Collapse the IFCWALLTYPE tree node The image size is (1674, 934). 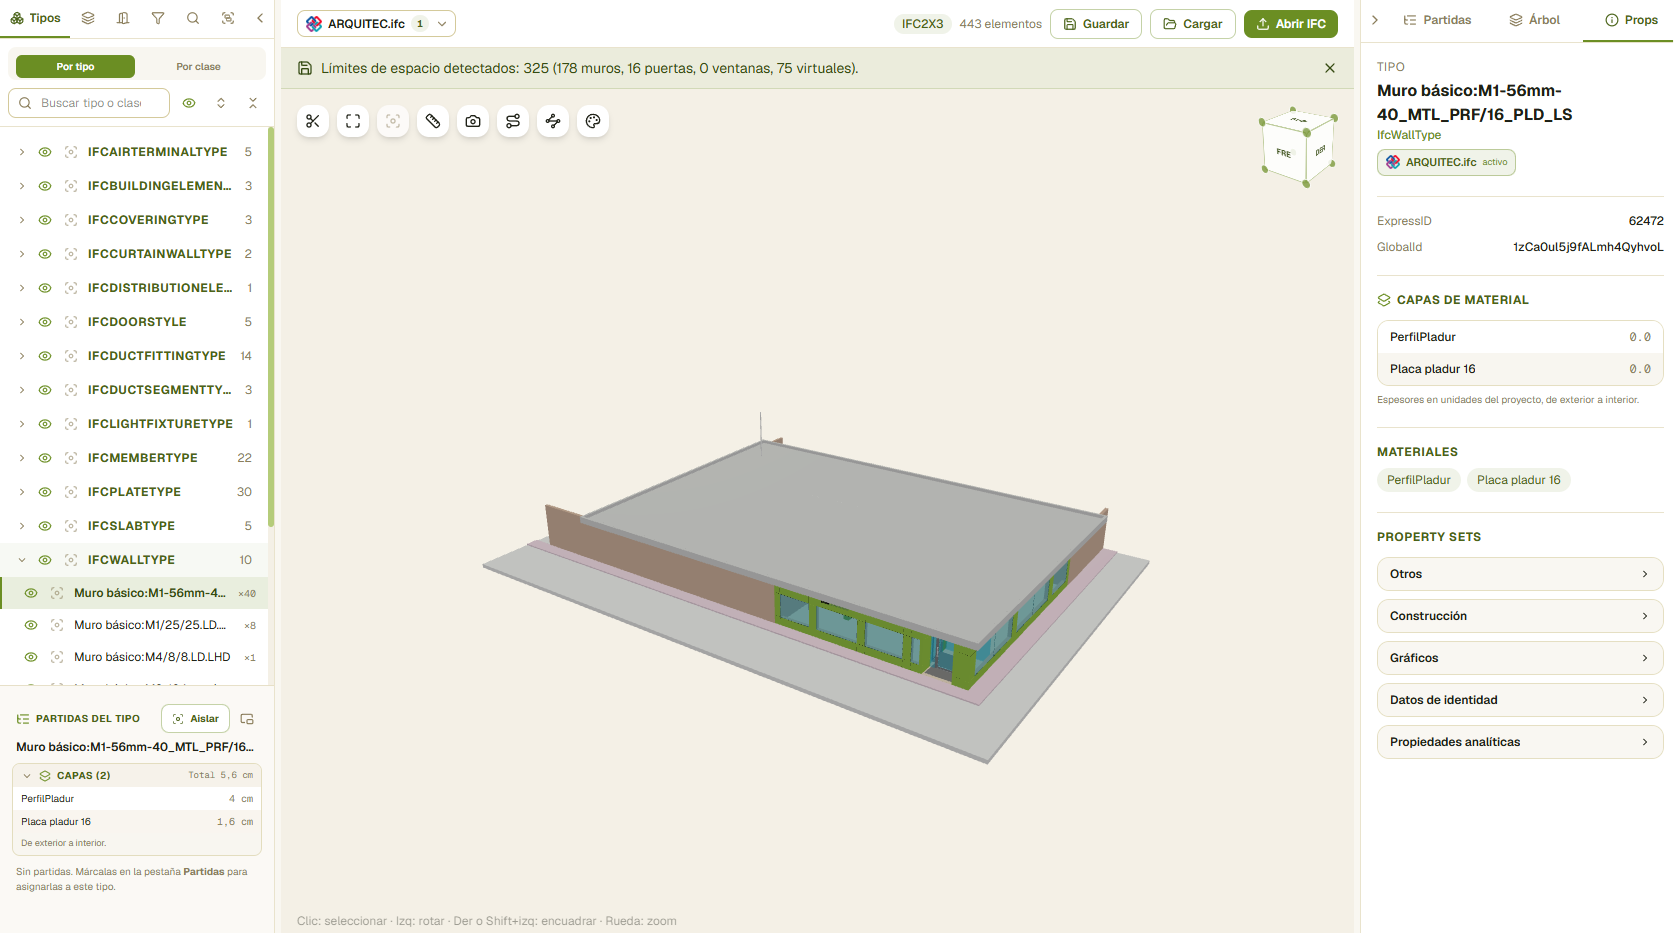click(22, 560)
